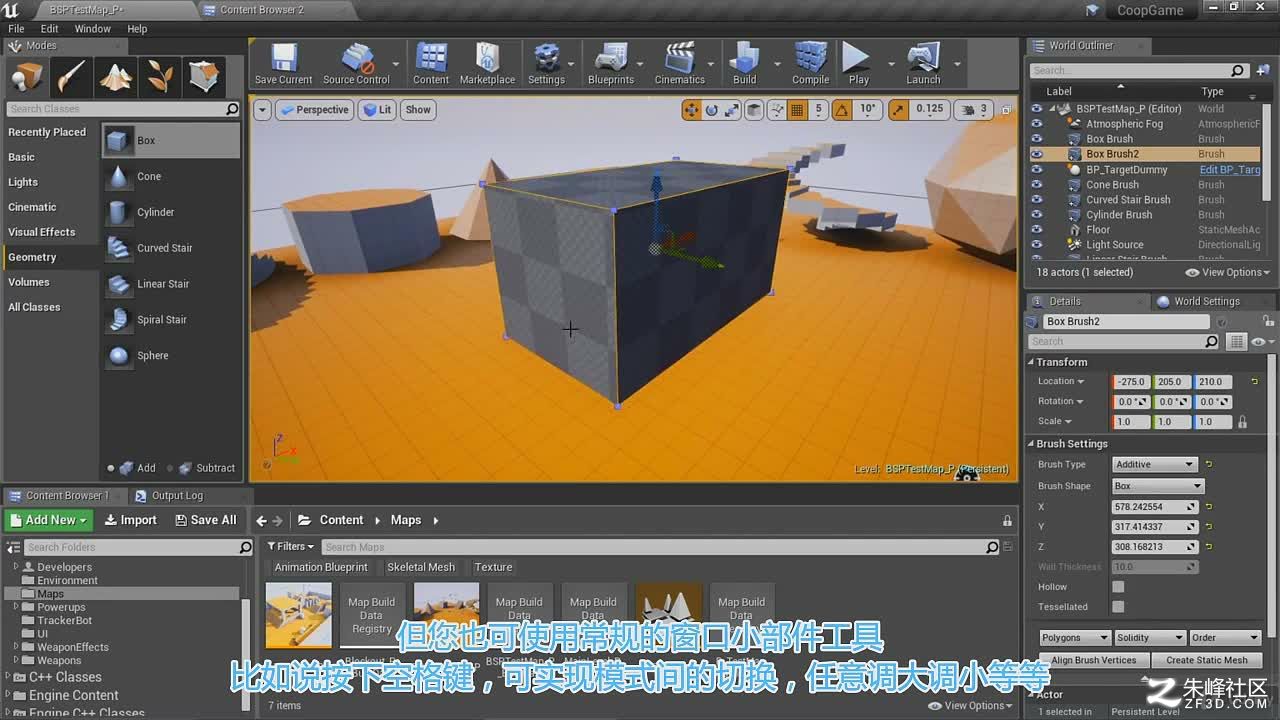Image resolution: width=1280 pixels, height=720 pixels.
Task: Enable the Tessellated checkbox
Action: [x=1118, y=607]
